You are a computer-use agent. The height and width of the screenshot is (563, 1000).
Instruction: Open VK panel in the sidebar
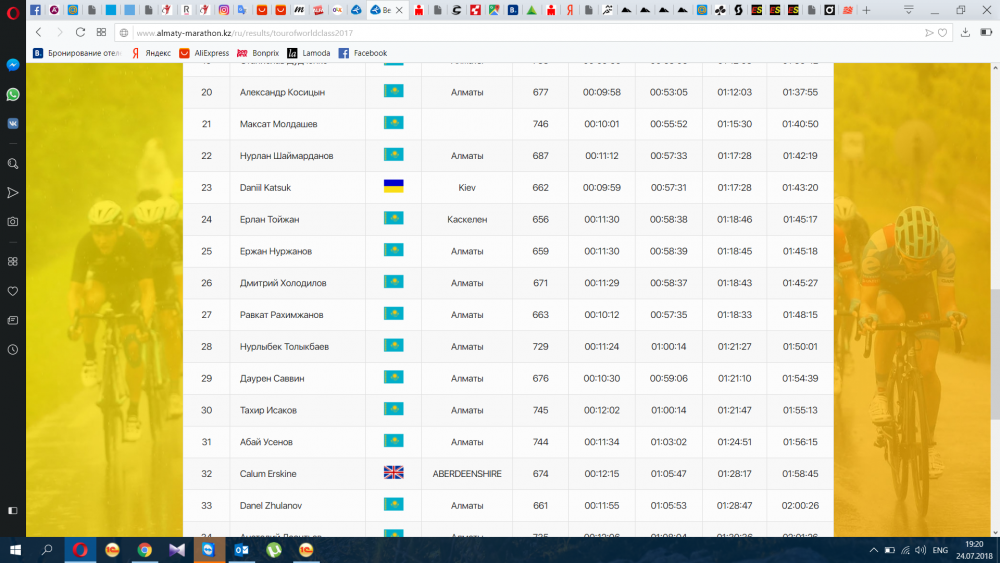pos(13,123)
